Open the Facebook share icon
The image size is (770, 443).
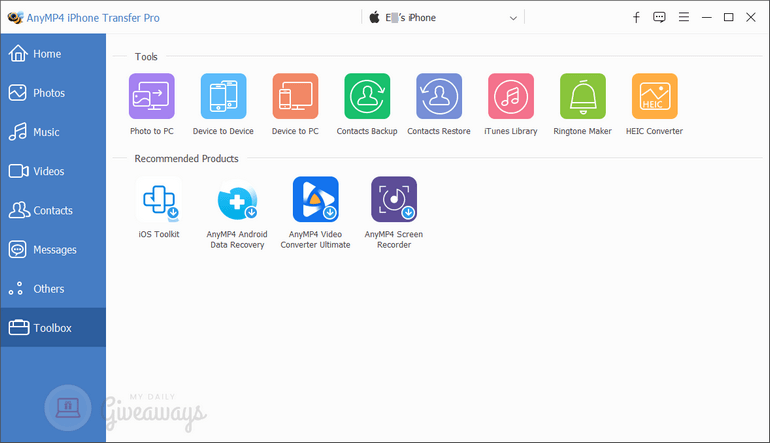coord(636,18)
